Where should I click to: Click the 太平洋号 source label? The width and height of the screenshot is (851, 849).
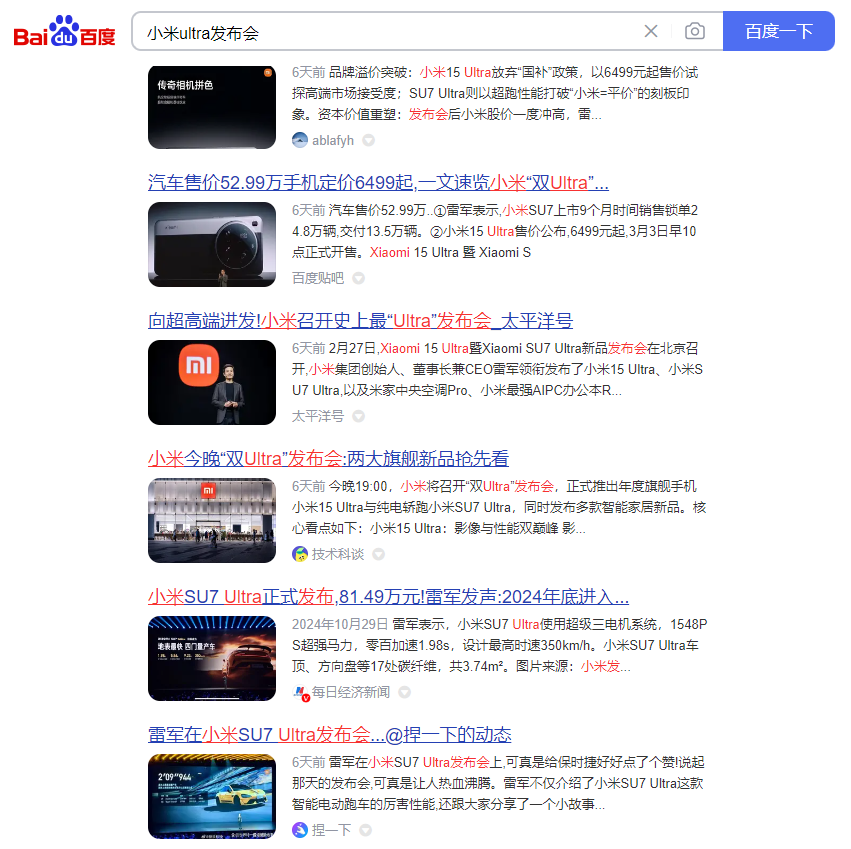pos(317,416)
